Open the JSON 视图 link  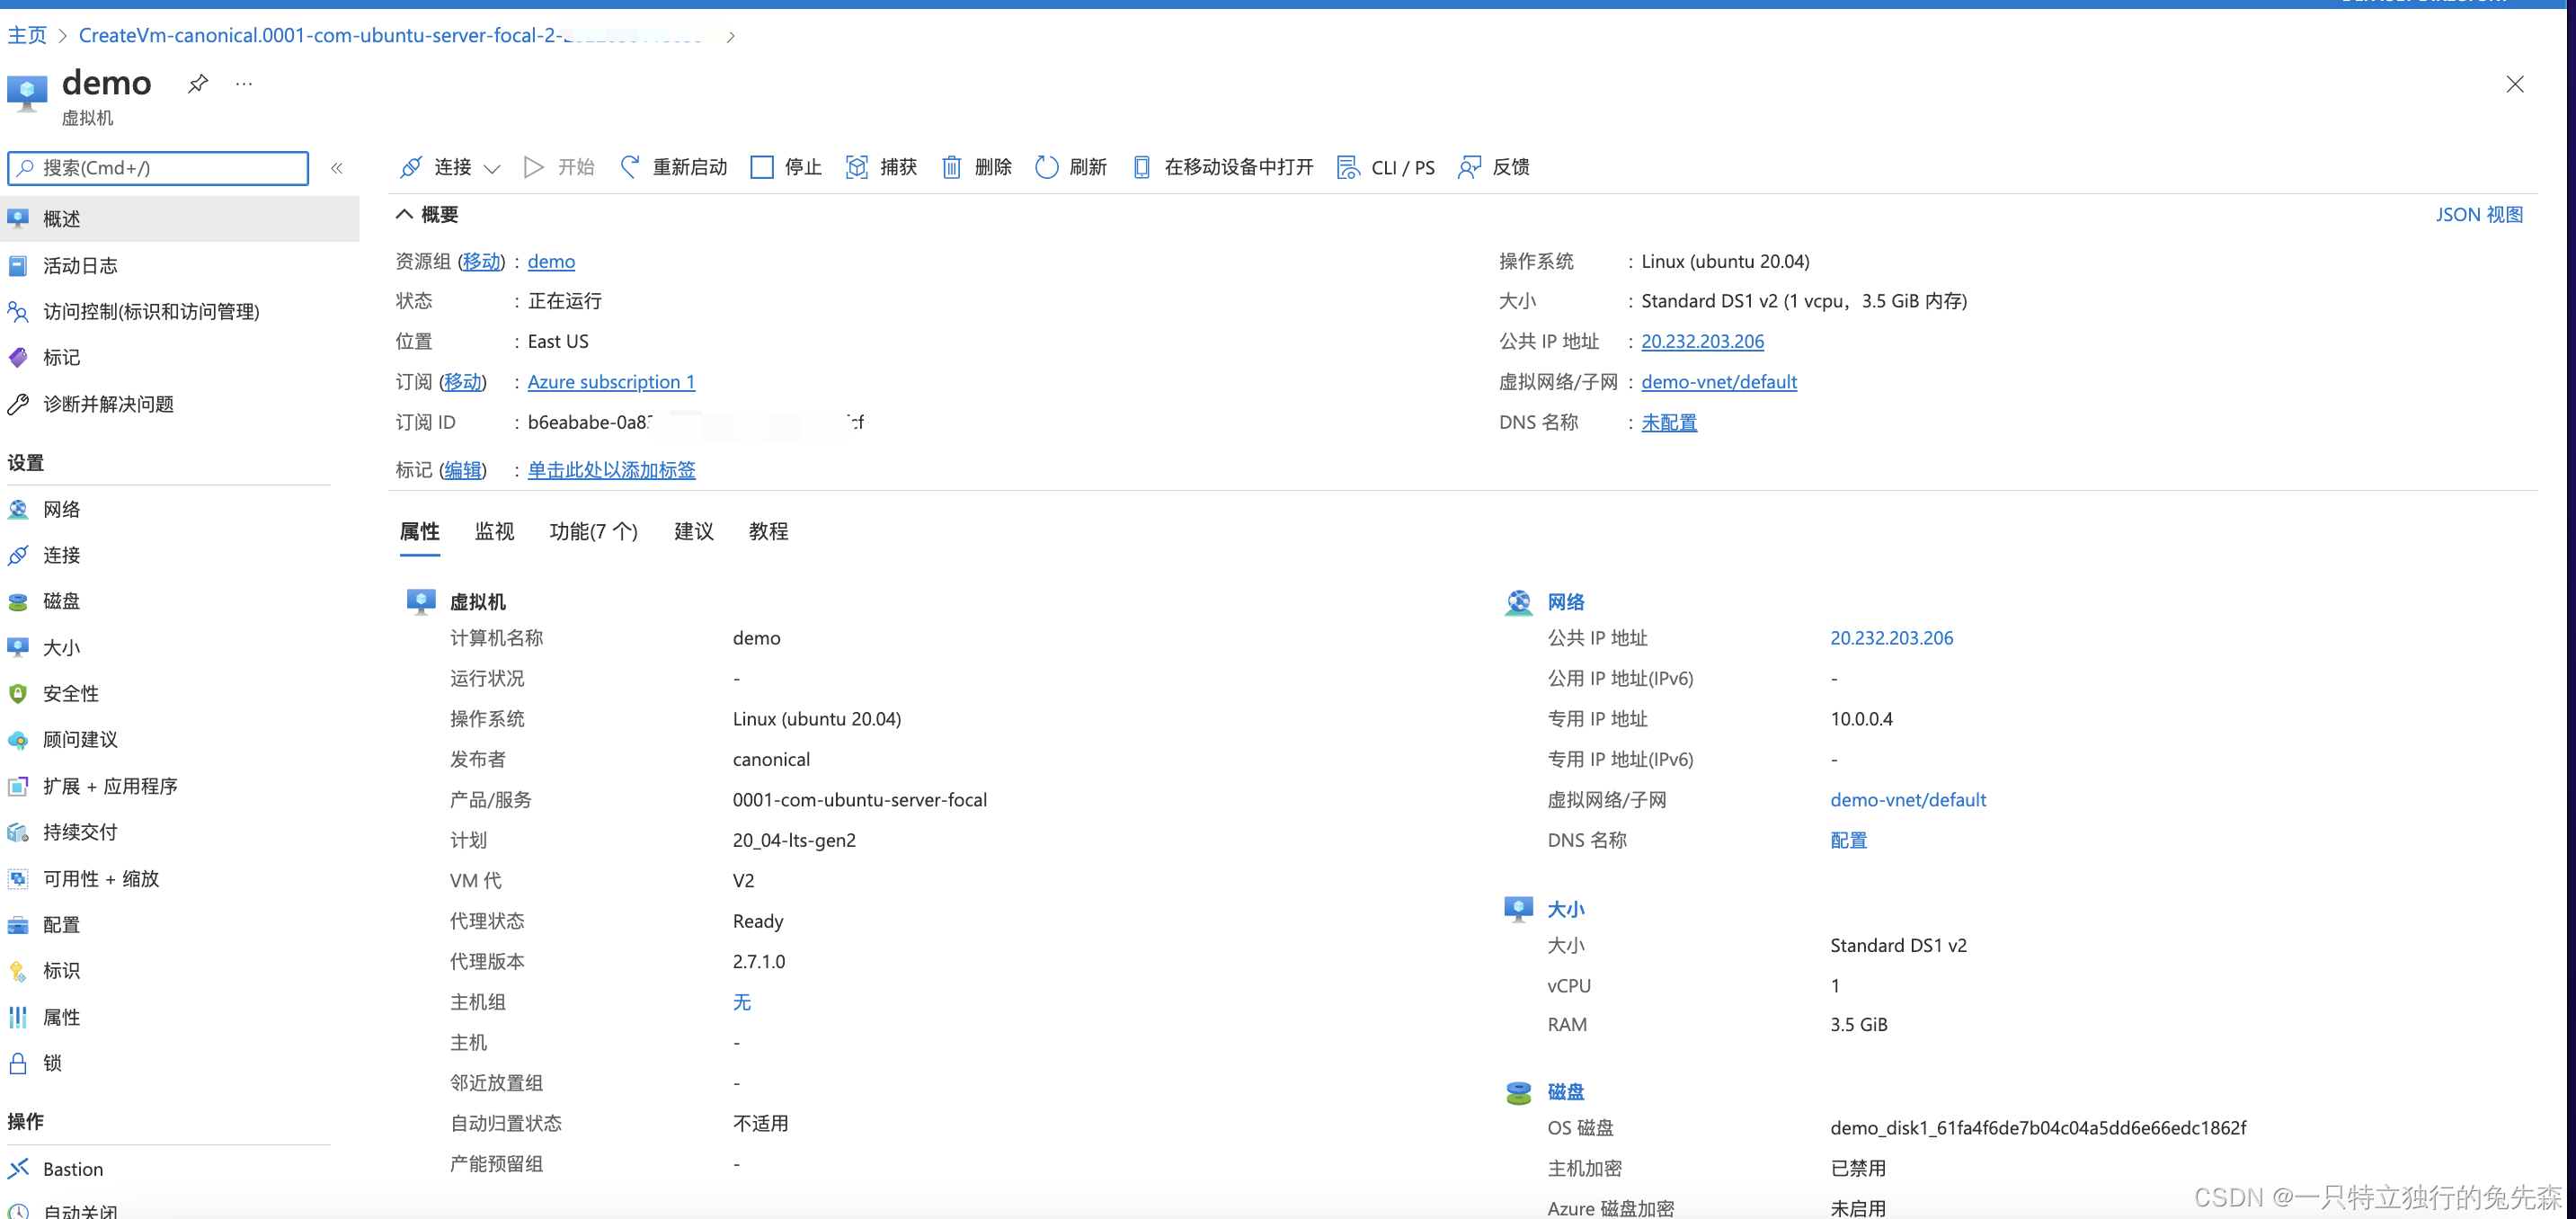(2478, 214)
